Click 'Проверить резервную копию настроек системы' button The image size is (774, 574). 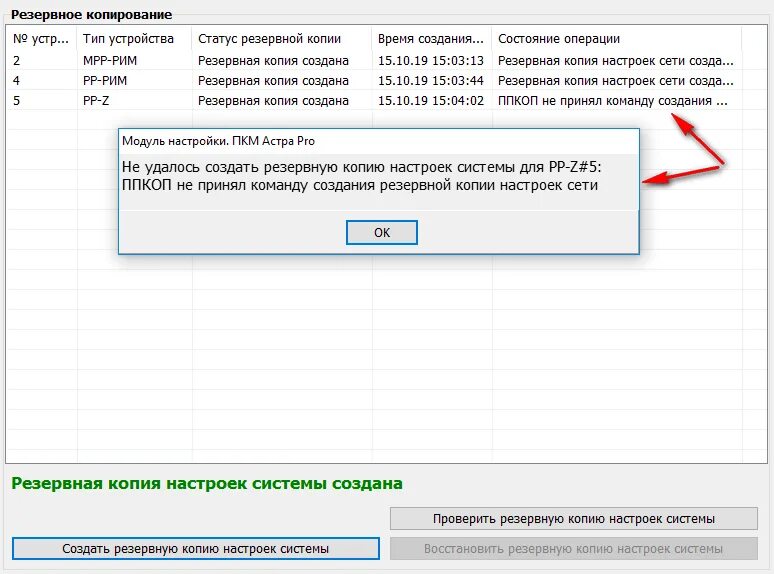click(574, 519)
